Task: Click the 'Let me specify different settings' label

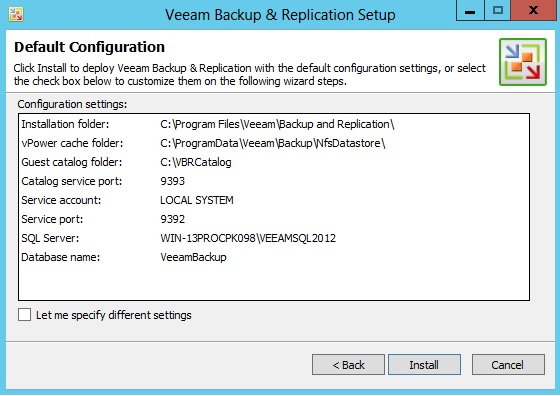Action: coord(114,315)
